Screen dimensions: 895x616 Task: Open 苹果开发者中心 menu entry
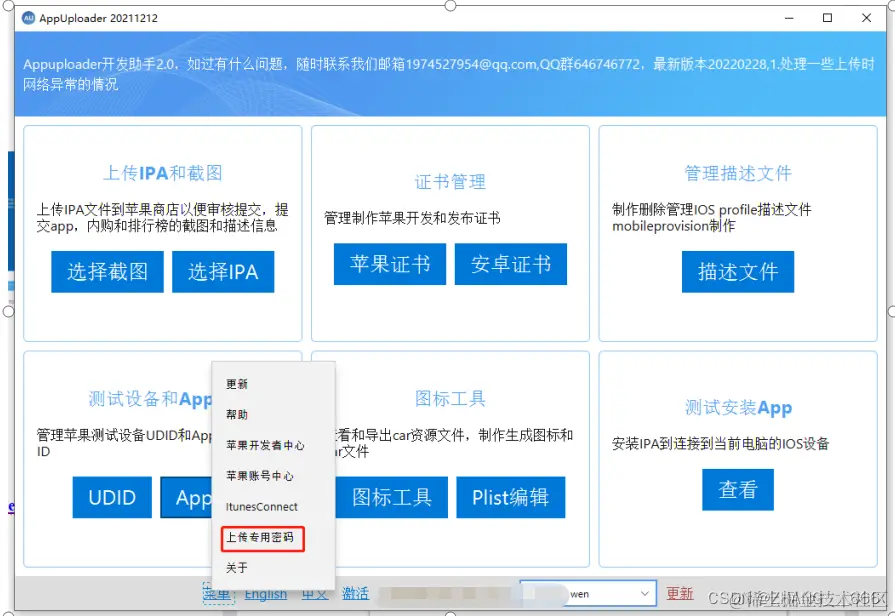point(265,445)
